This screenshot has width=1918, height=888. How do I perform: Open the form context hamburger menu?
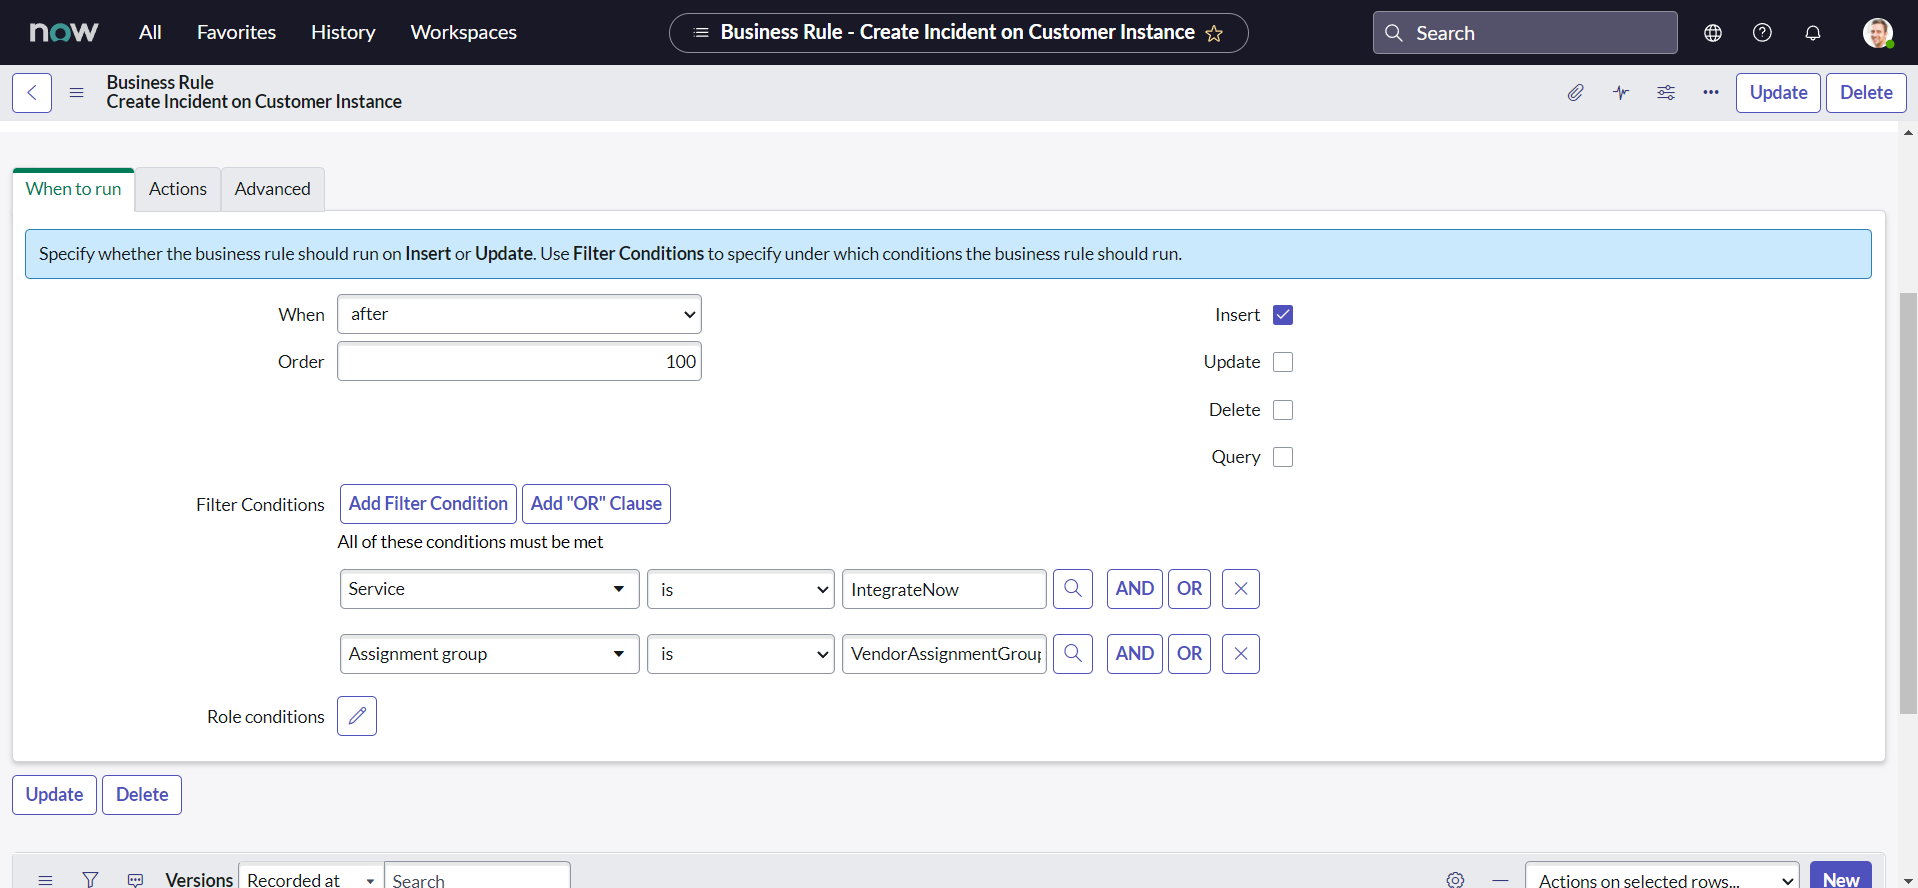tap(76, 93)
